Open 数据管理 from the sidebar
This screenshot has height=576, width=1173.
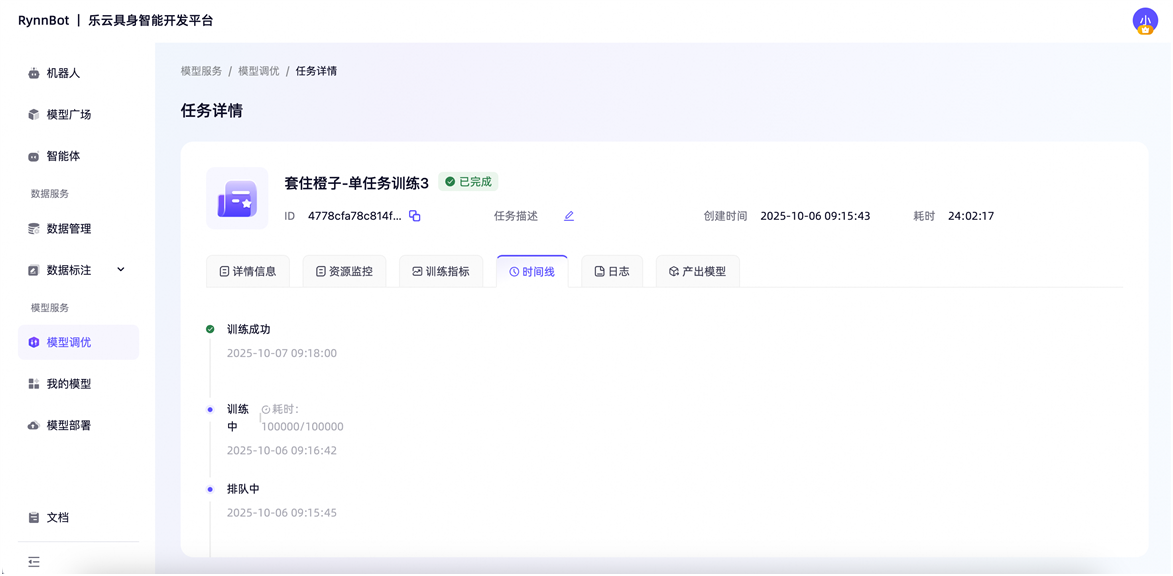[x=78, y=228]
